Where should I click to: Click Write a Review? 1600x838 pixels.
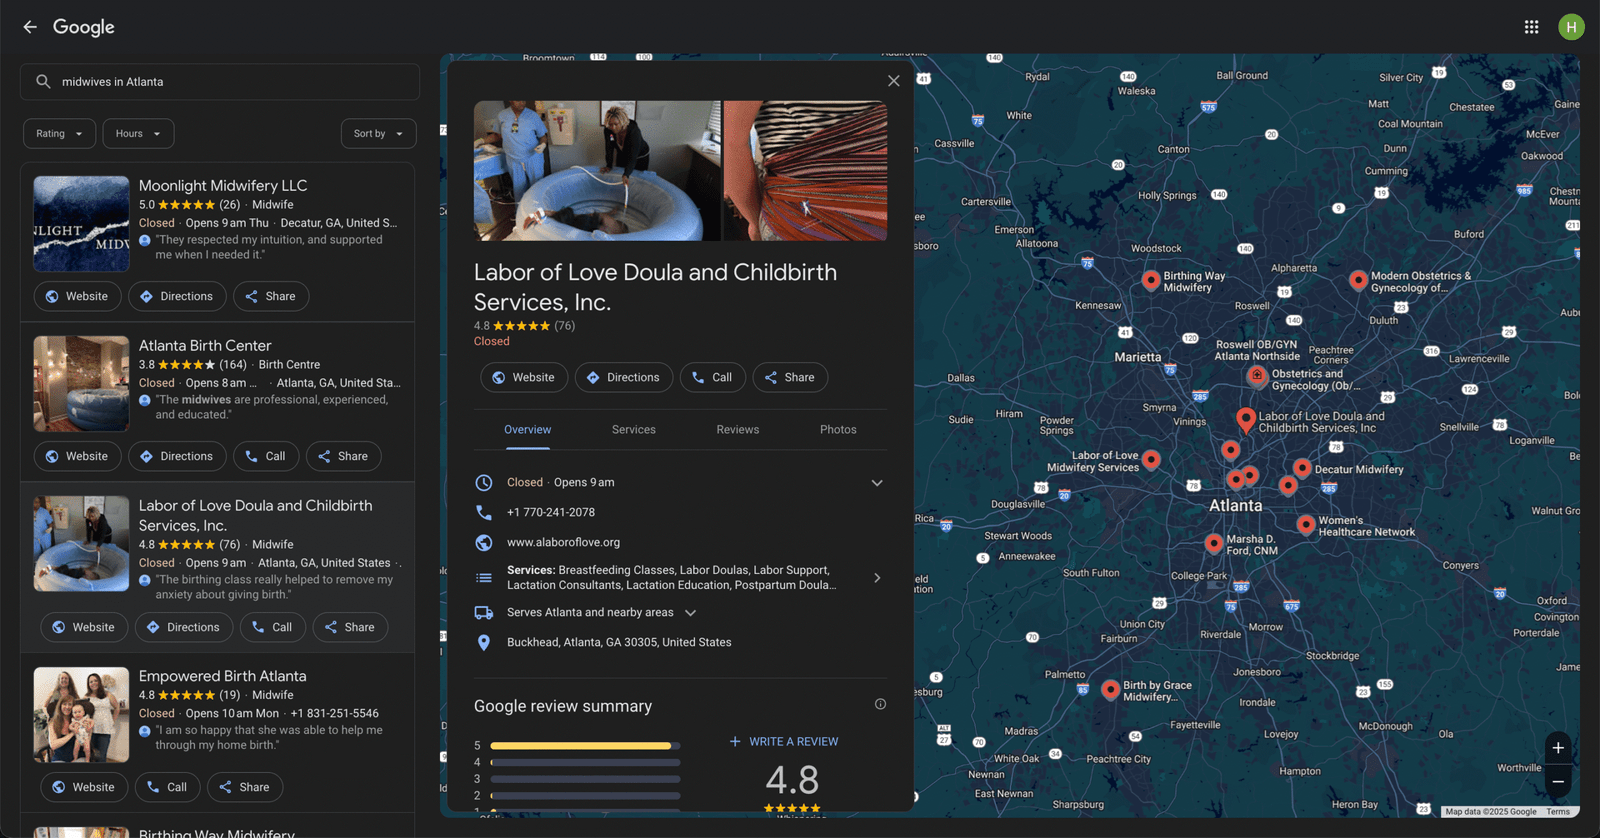point(784,742)
